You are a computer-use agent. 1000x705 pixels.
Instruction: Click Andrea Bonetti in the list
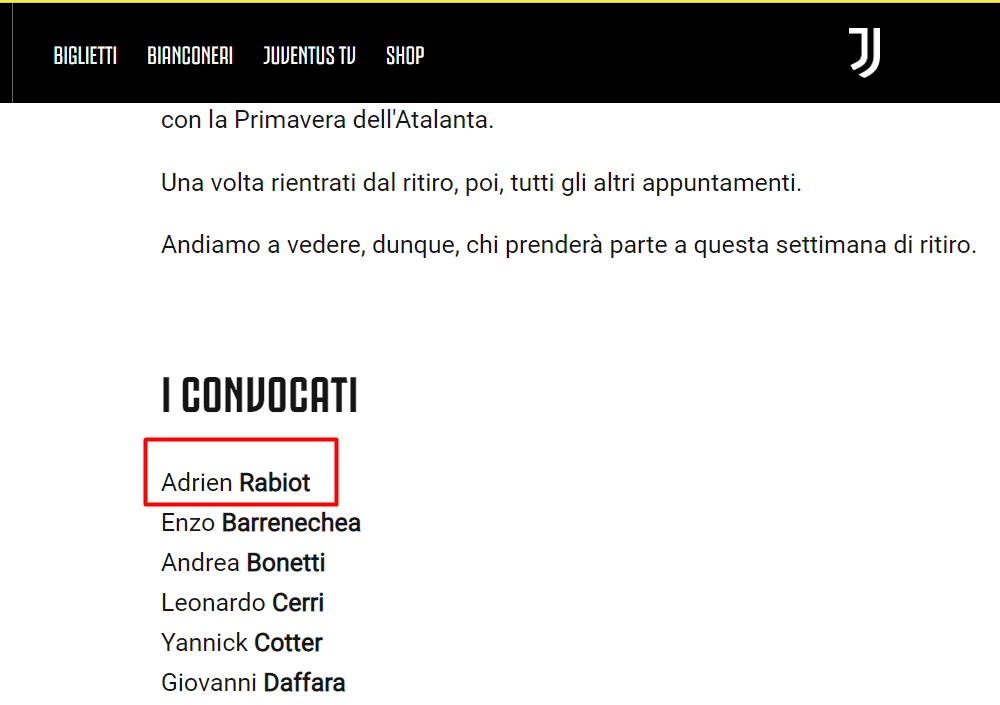click(x=243, y=563)
